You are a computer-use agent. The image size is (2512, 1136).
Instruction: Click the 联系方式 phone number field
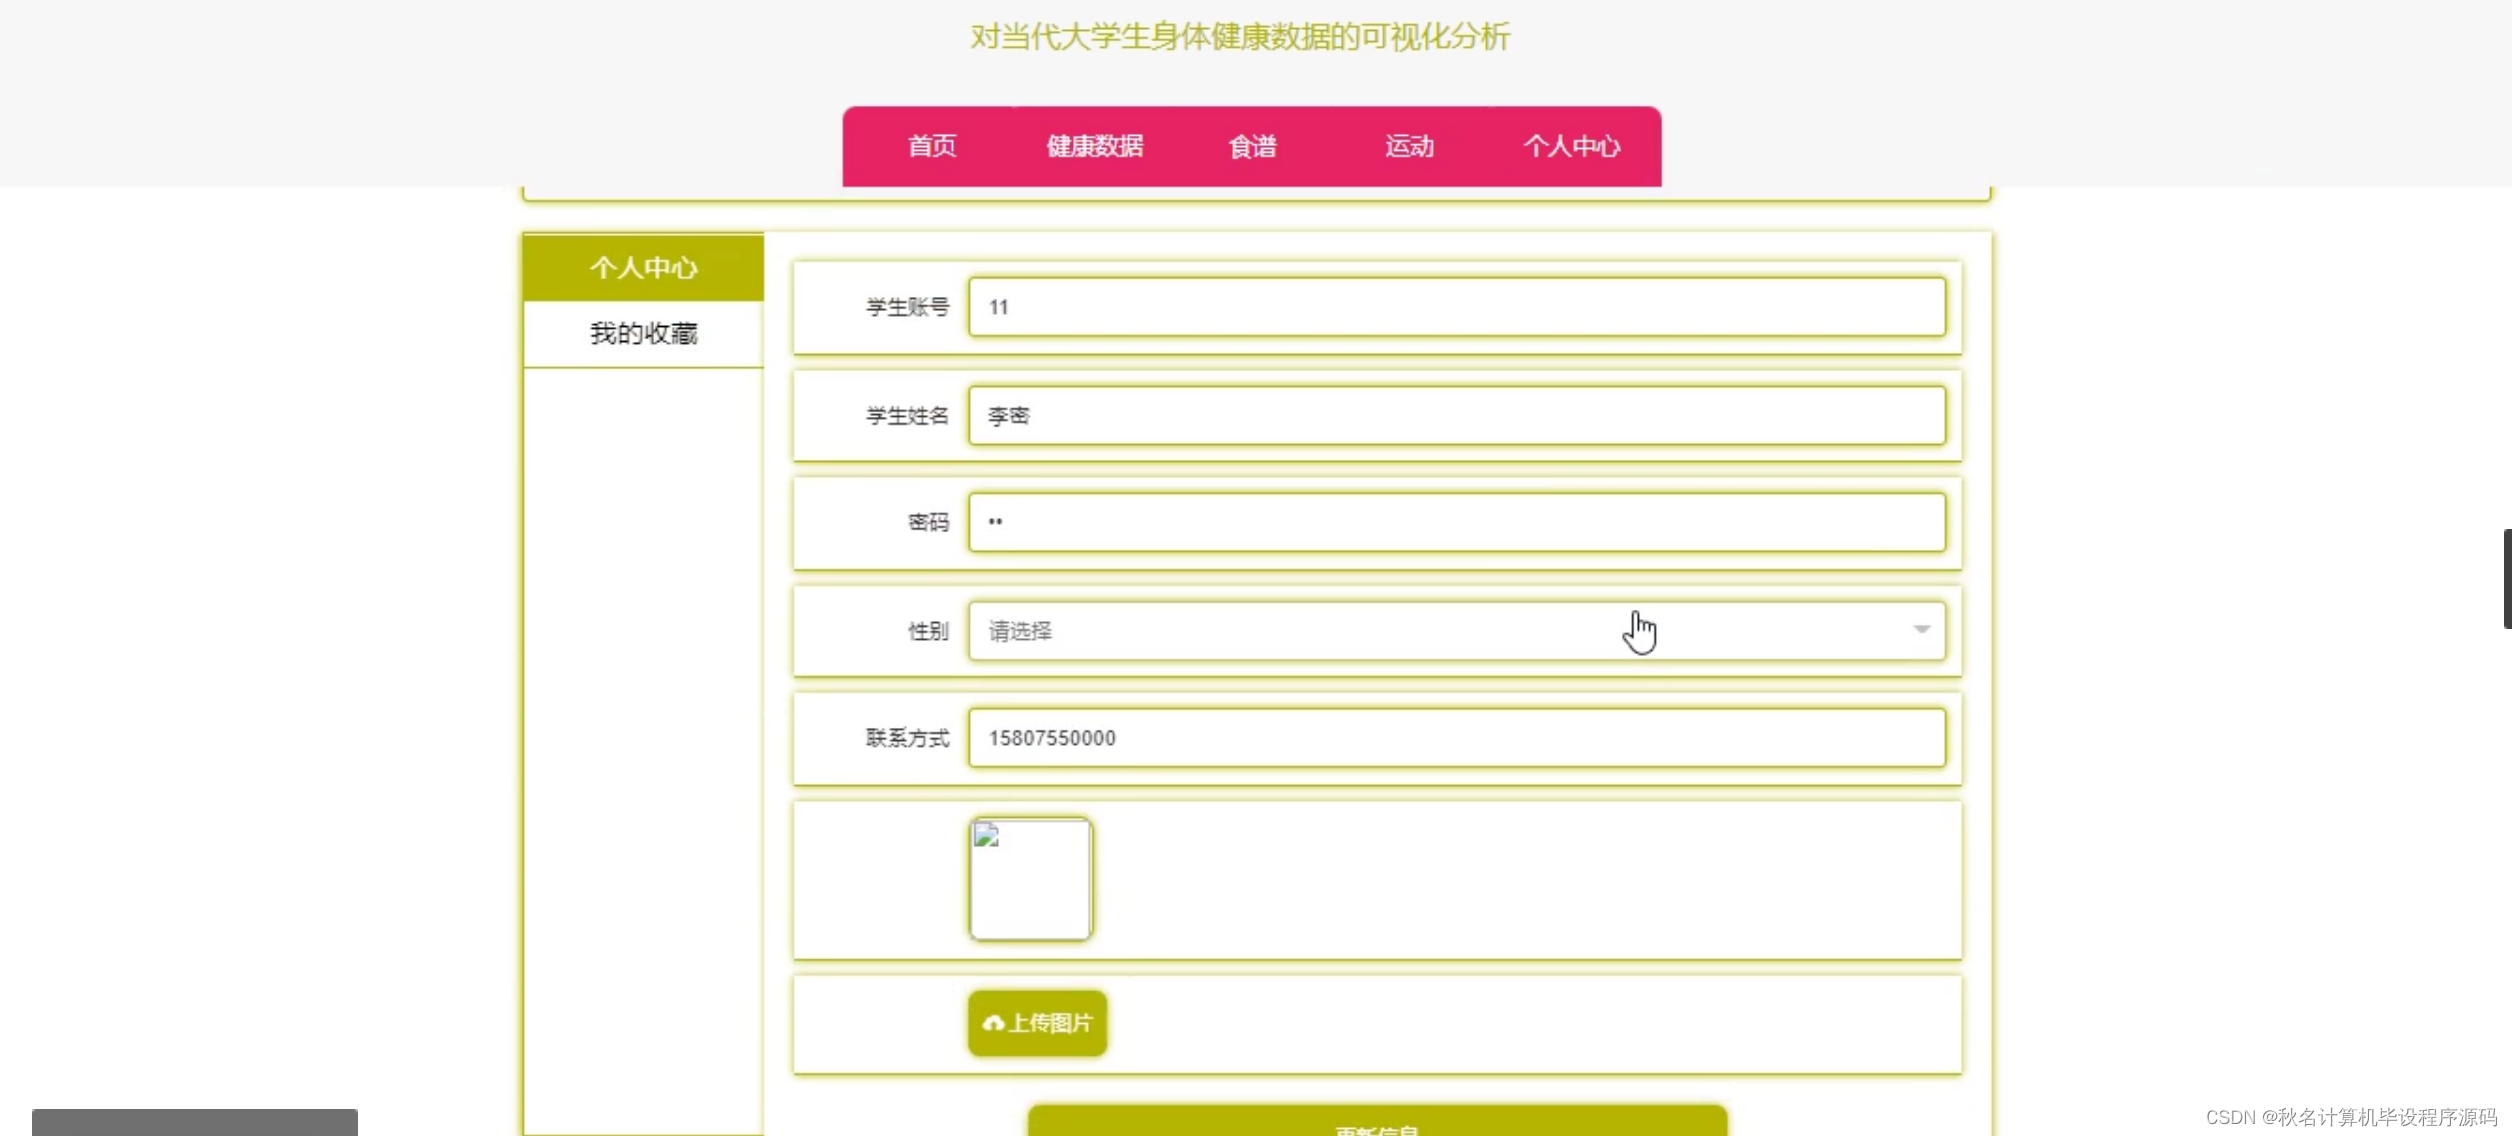click(x=1456, y=738)
